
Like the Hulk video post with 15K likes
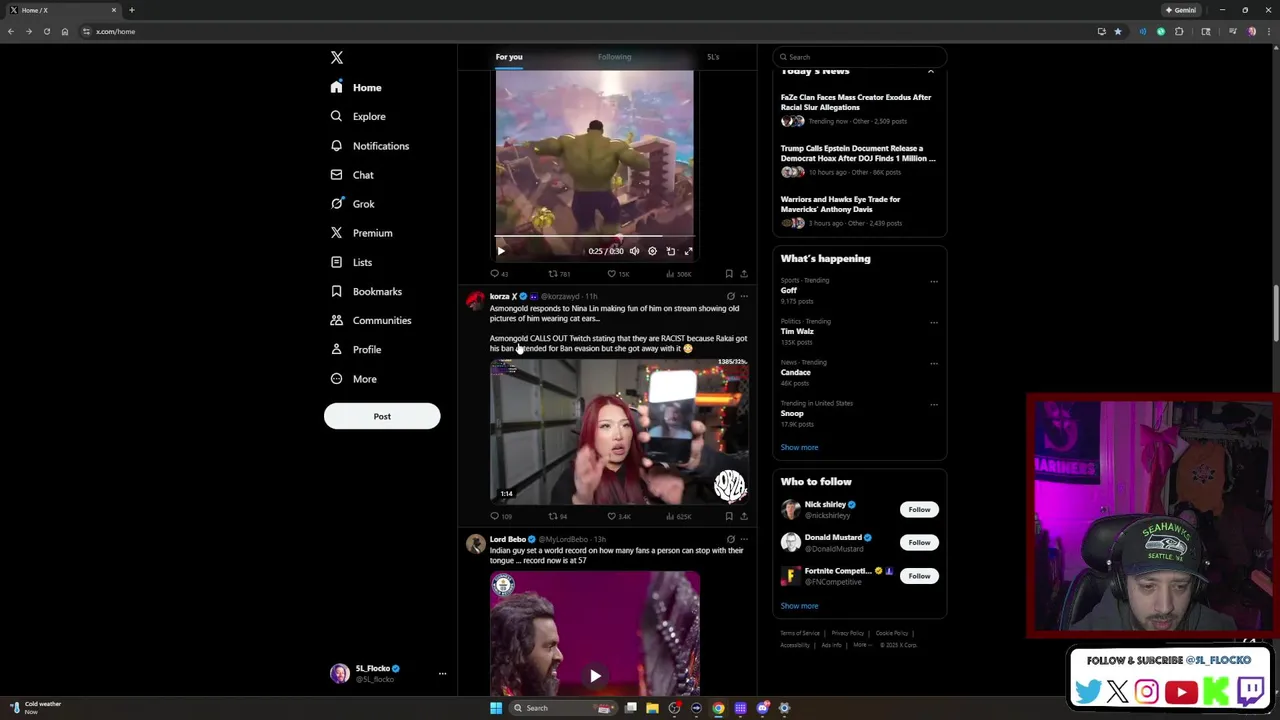click(x=618, y=274)
